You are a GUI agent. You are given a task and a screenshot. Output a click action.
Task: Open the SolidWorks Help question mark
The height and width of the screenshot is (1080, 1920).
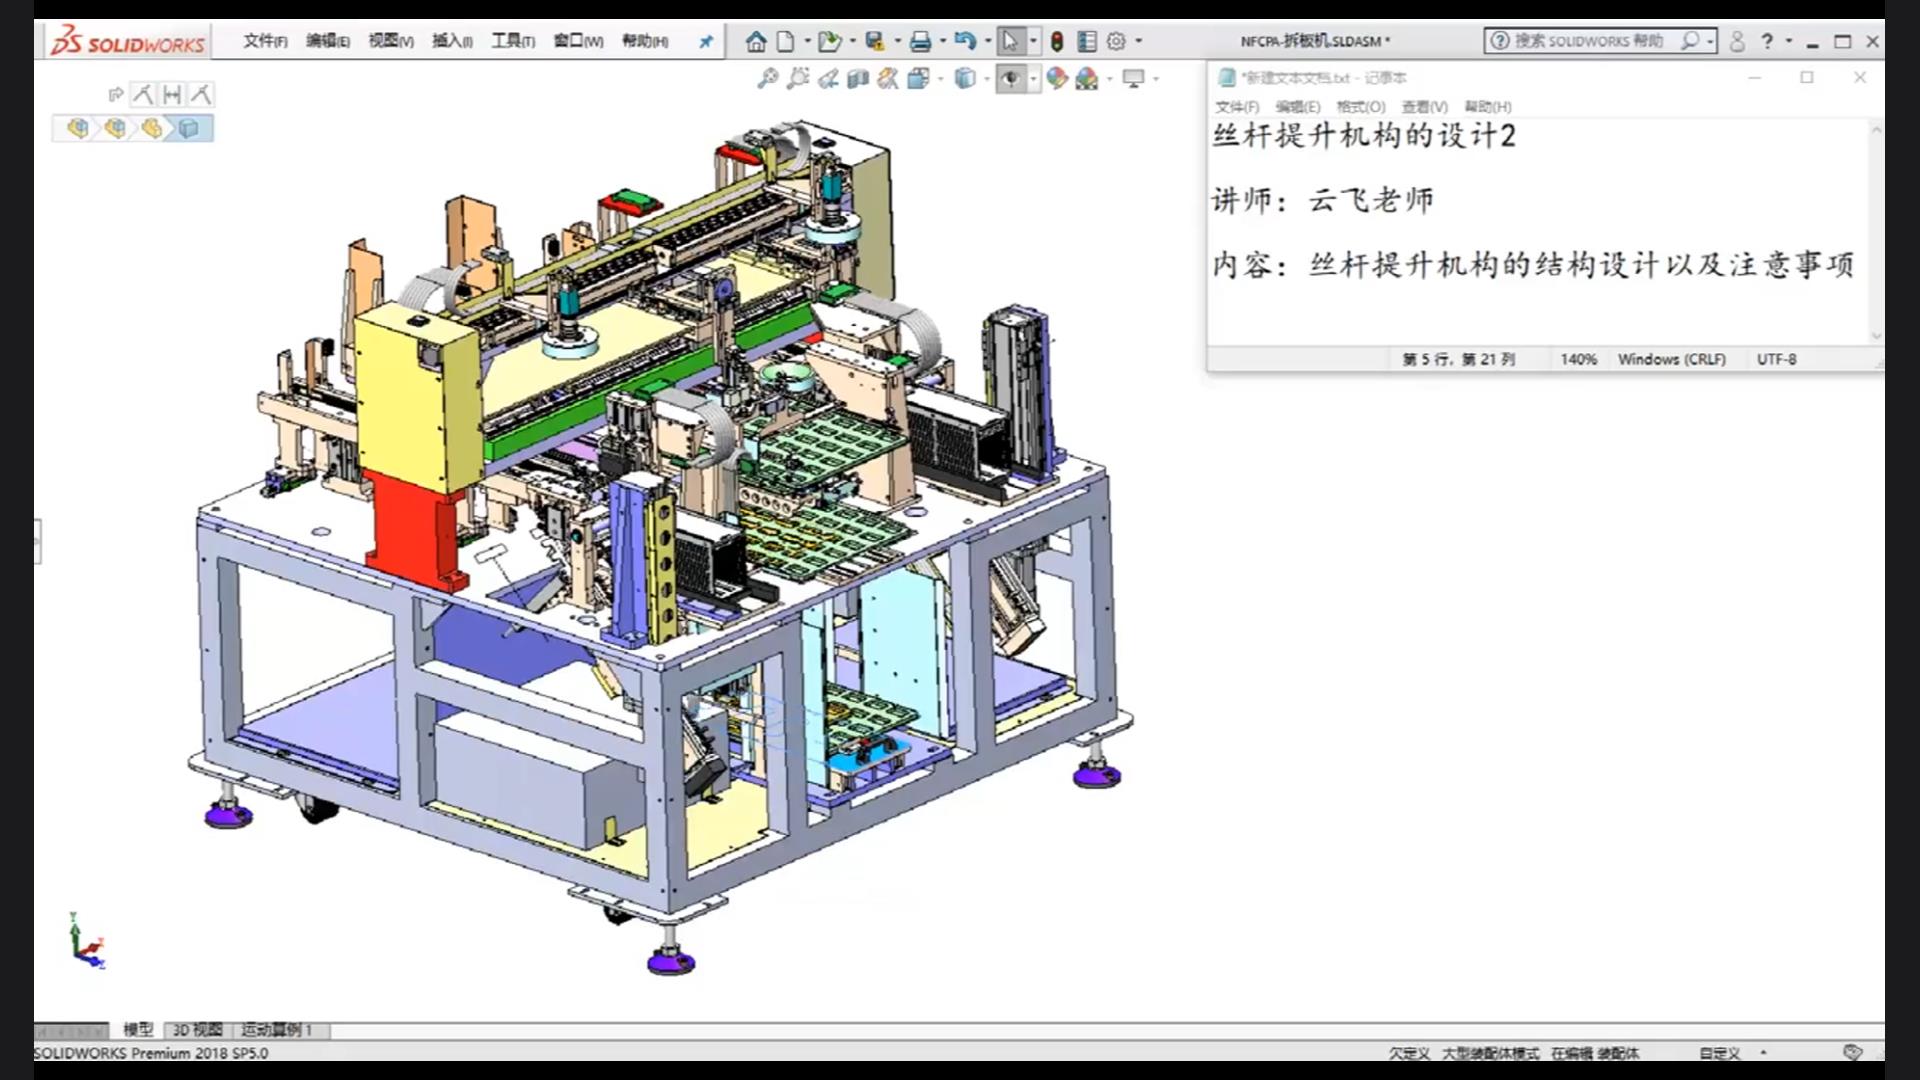tap(1767, 41)
